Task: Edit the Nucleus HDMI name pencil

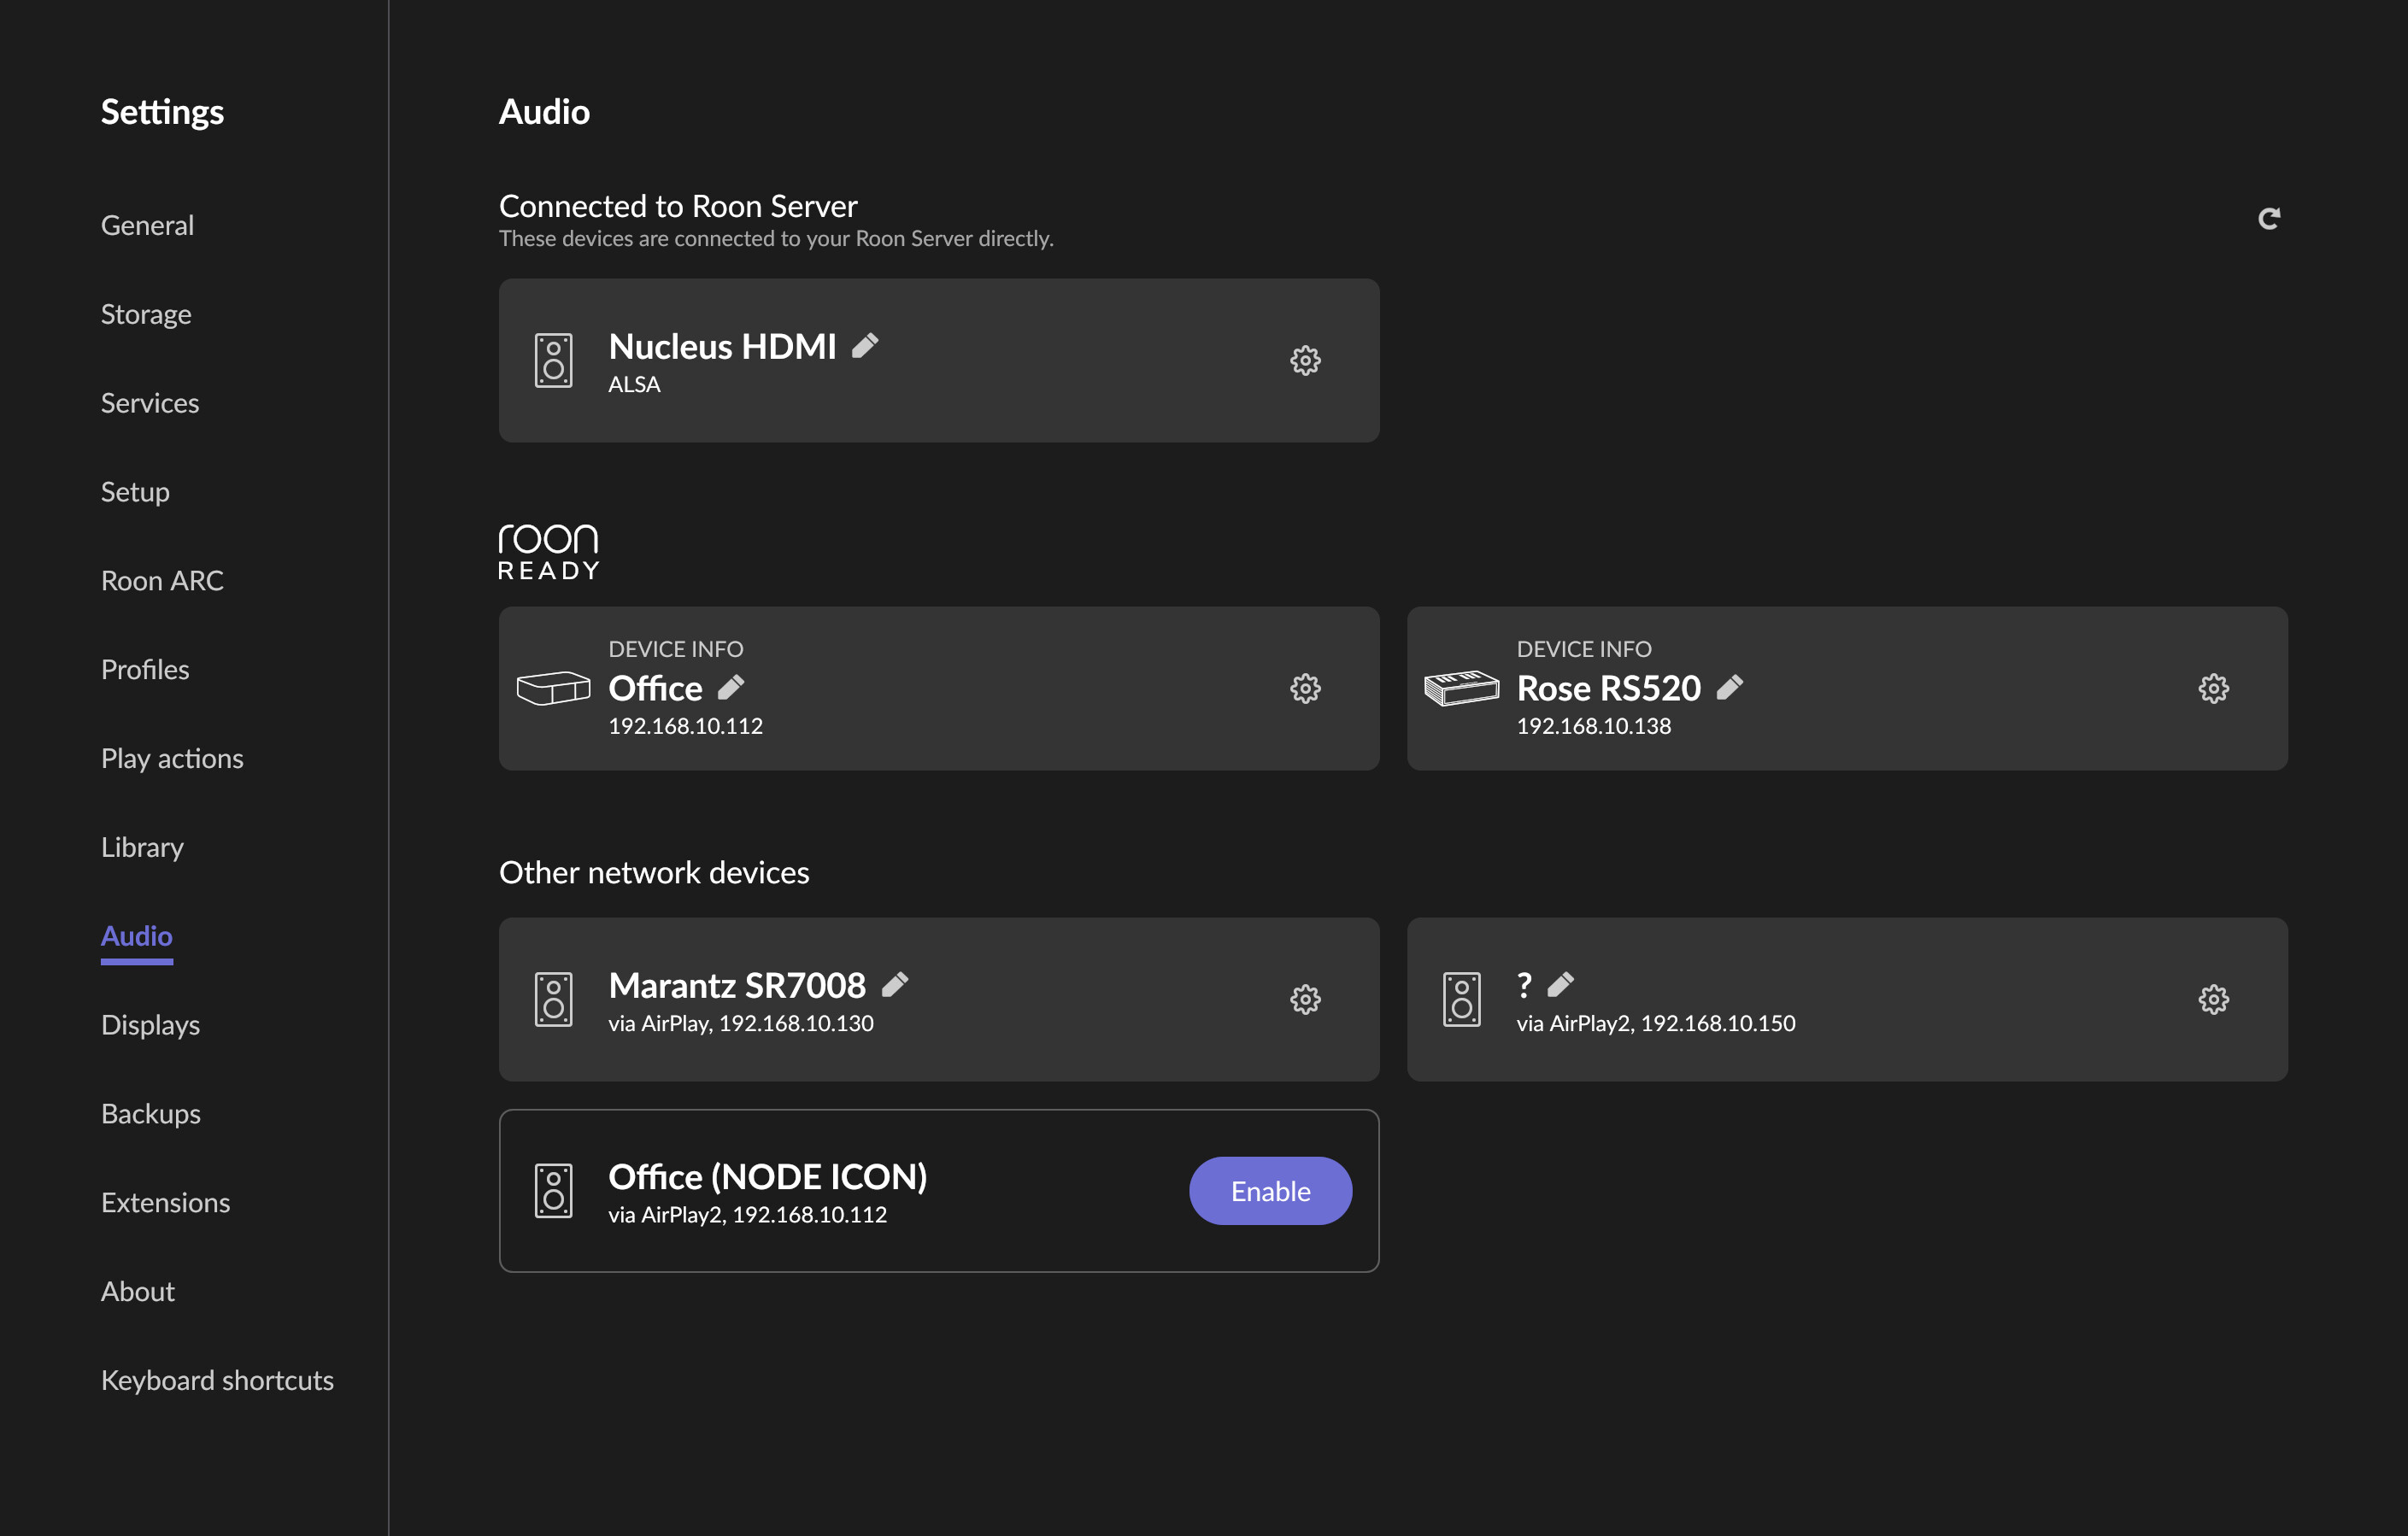Action: click(865, 346)
